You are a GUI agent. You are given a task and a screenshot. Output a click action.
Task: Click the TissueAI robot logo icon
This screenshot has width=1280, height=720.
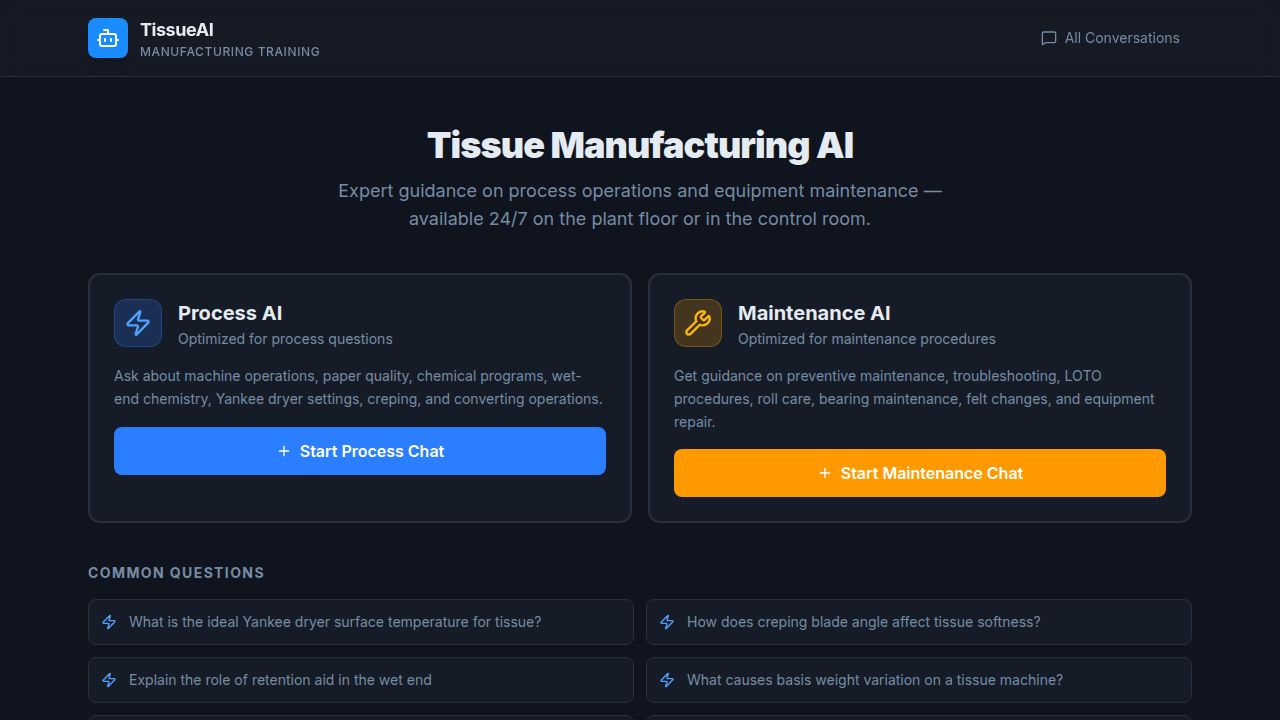[107, 38]
